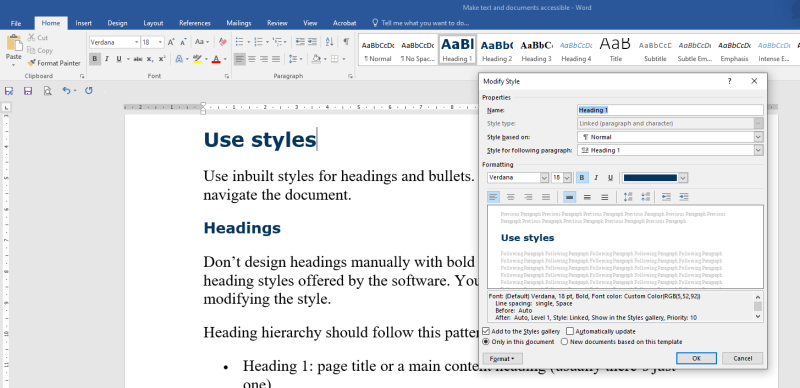Set double line spacing in Modify Style
Viewport: 800px width, 388px height.
(605, 197)
